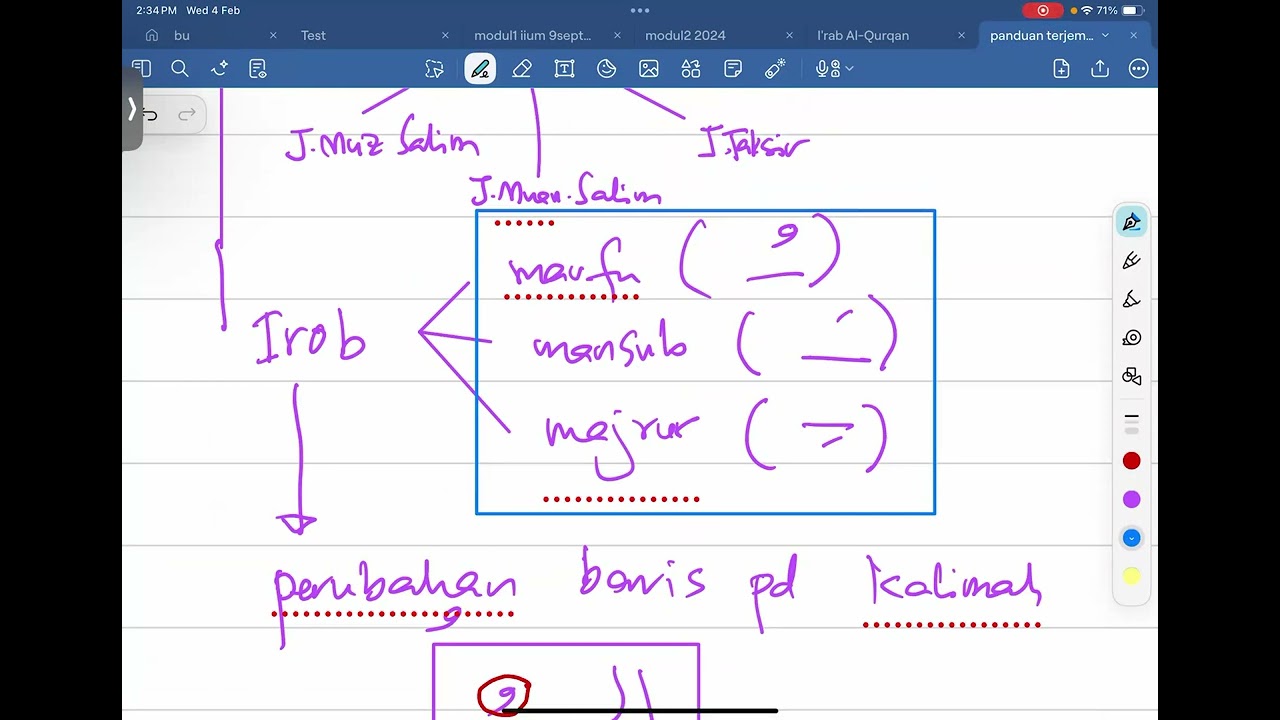Redo the last undone stroke
Image resolution: width=1280 pixels, height=720 pixels.
tap(186, 115)
